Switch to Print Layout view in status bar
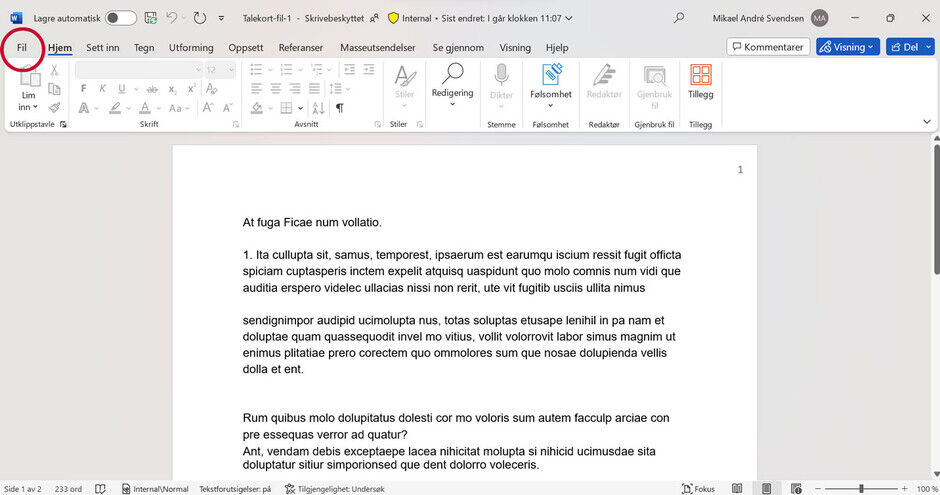Image resolution: width=940 pixels, height=495 pixels. (x=766, y=489)
